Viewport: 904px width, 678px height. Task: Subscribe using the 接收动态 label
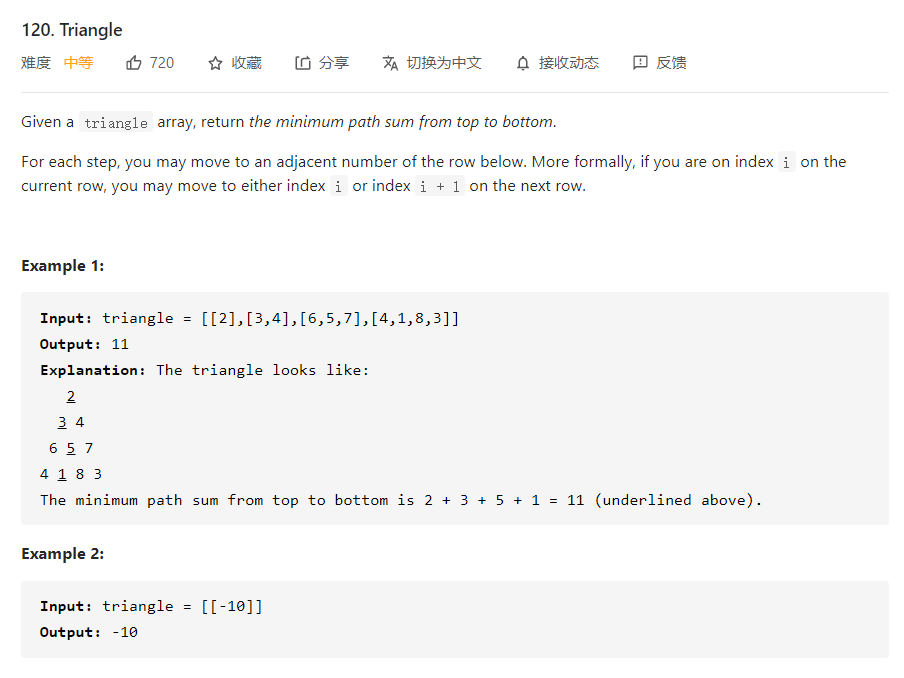point(568,63)
